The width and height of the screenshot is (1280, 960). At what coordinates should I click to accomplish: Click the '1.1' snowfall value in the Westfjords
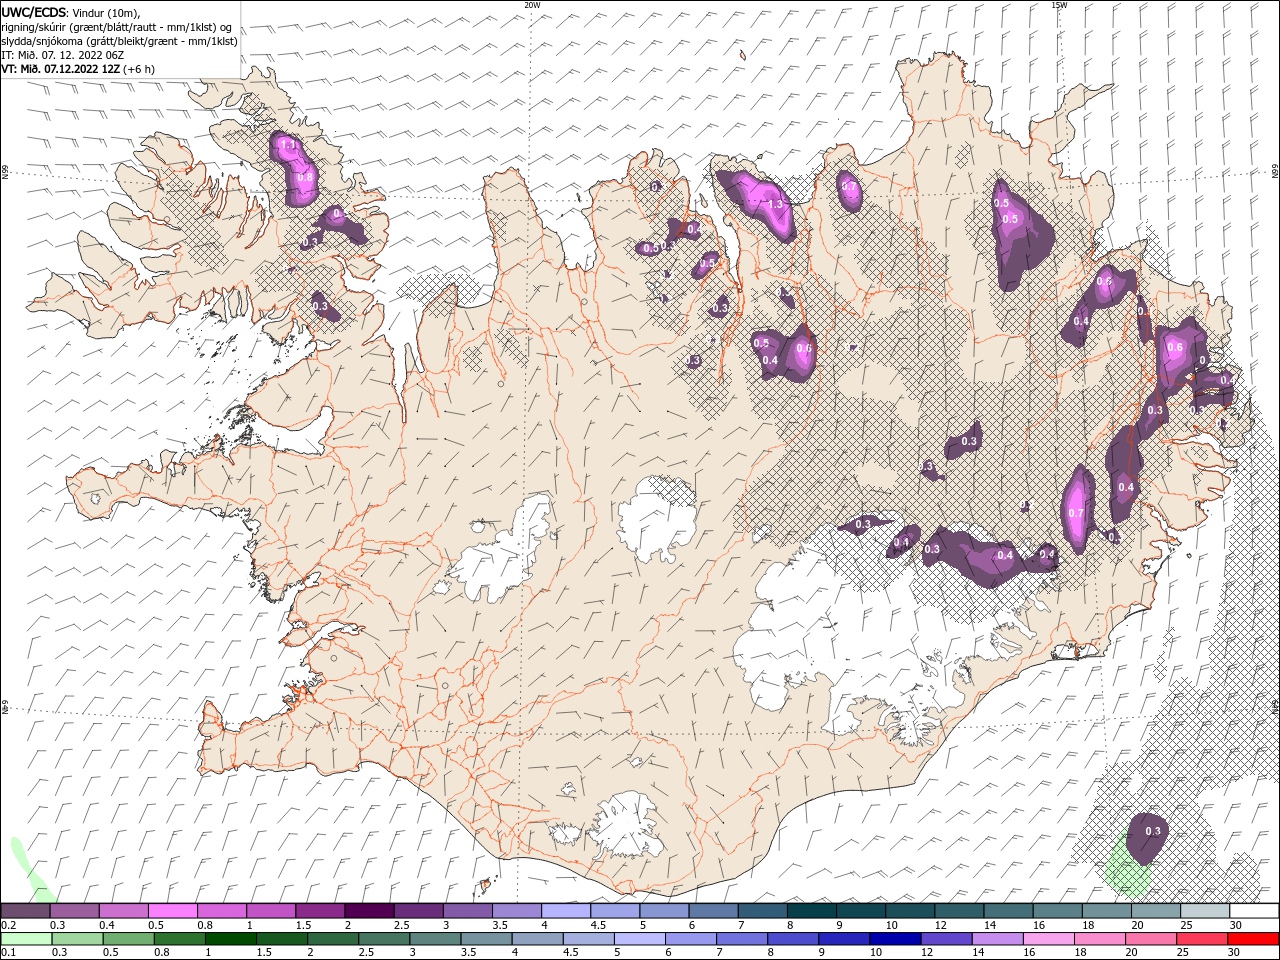(x=290, y=145)
